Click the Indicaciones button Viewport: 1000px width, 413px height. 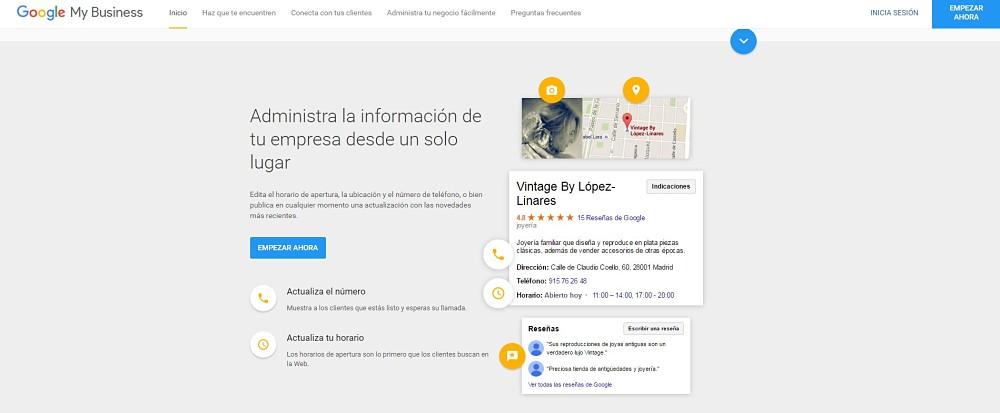(x=671, y=186)
